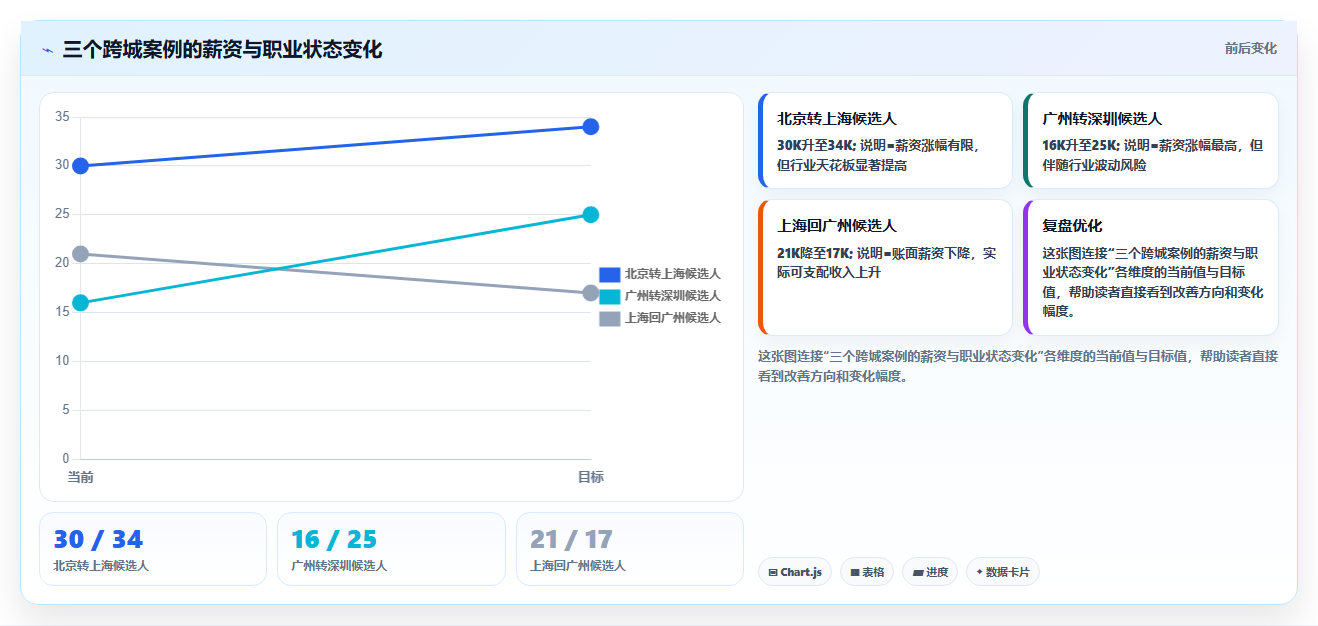Select the 前后变化 tag in the header
Image resolution: width=1318 pixels, height=626 pixels.
(x=1251, y=48)
